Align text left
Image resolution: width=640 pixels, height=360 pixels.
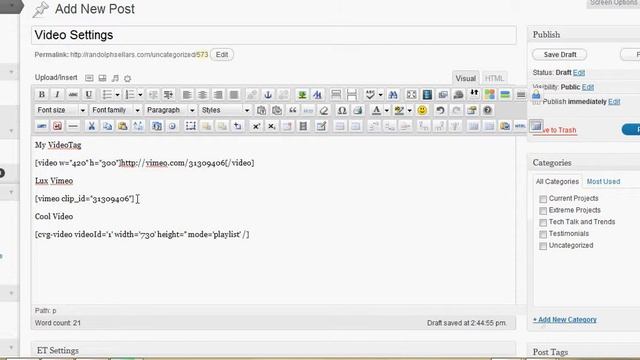(187, 95)
